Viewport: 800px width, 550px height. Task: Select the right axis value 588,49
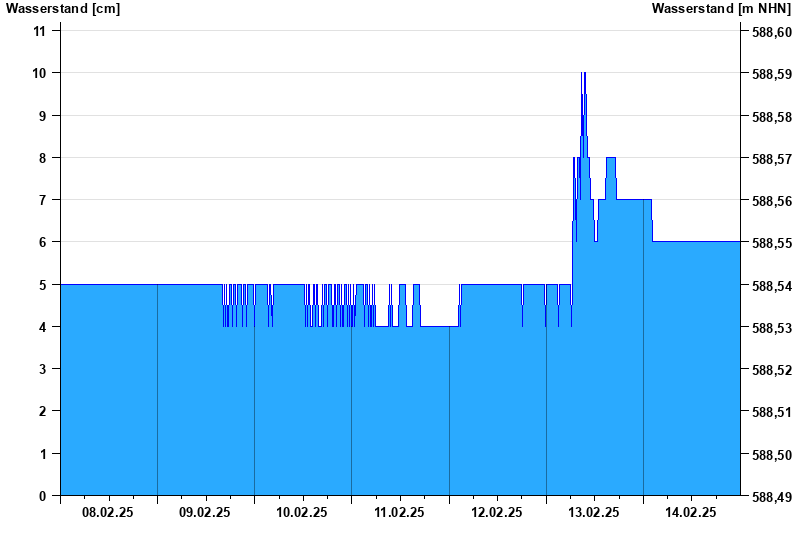pyautogui.click(x=771, y=497)
